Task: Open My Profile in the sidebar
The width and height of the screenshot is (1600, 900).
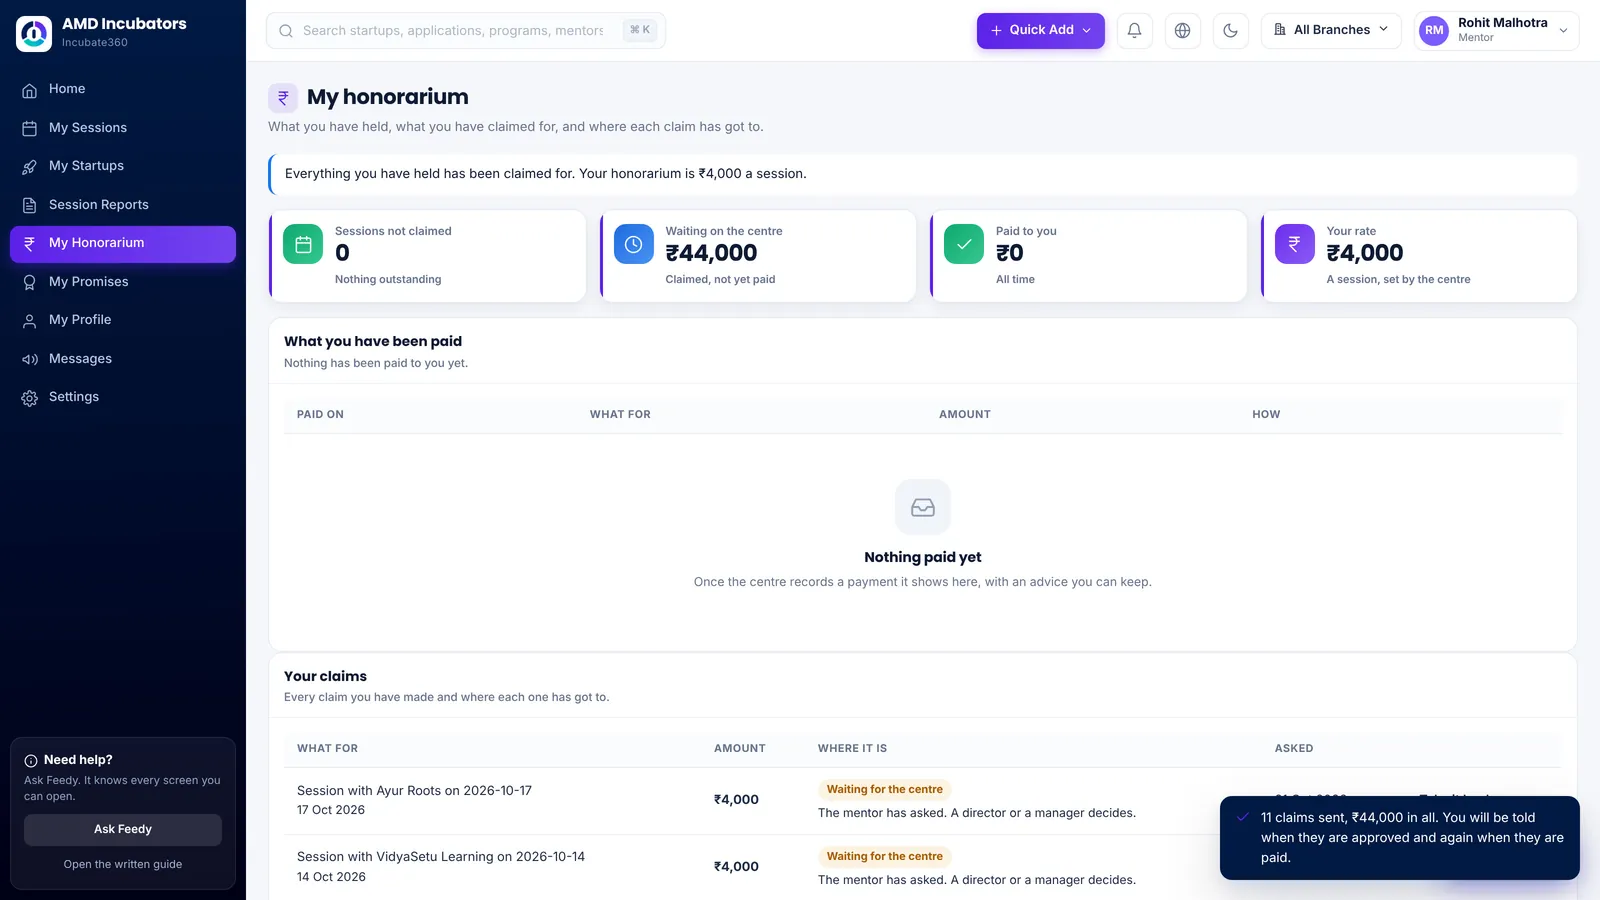Action: pyautogui.click(x=123, y=320)
